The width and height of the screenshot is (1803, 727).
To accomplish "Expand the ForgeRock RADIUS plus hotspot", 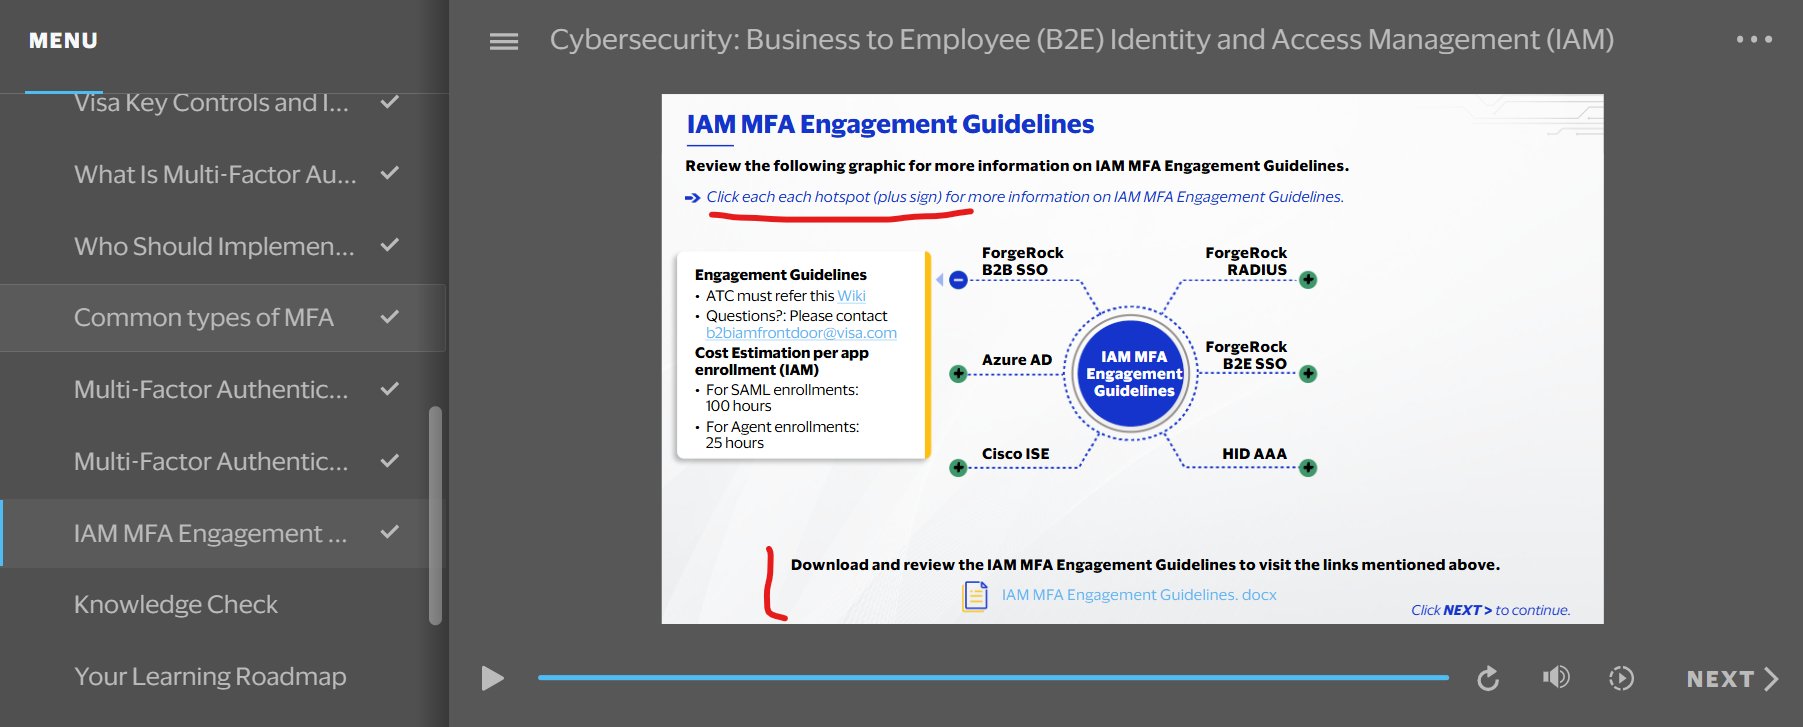I will [x=1308, y=280].
